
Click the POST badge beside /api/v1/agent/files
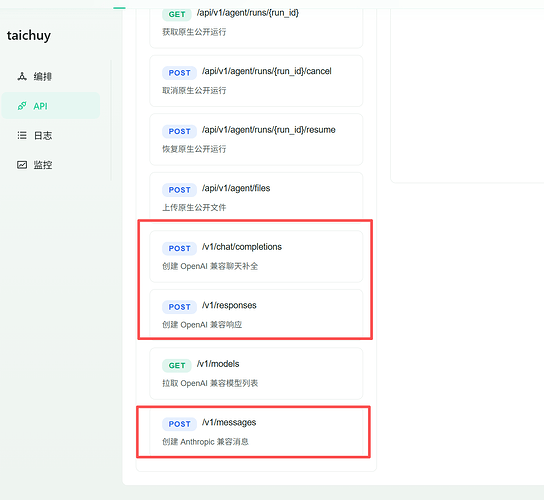179,190
